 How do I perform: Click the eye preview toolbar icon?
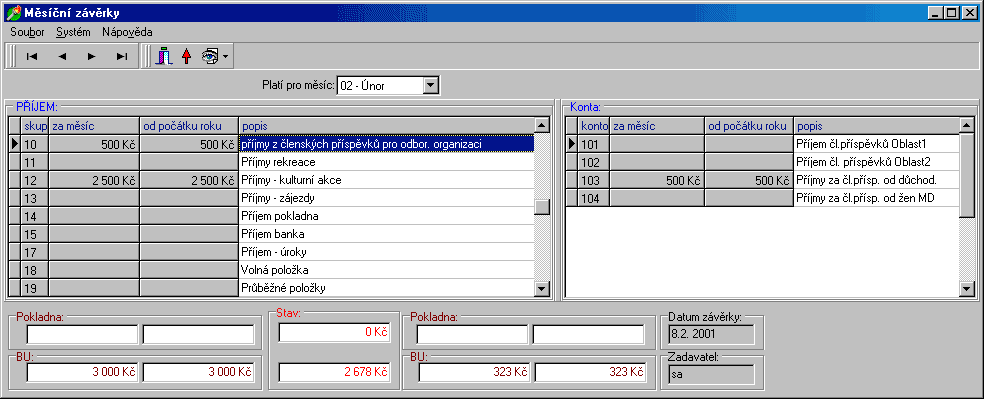point(209,56)
